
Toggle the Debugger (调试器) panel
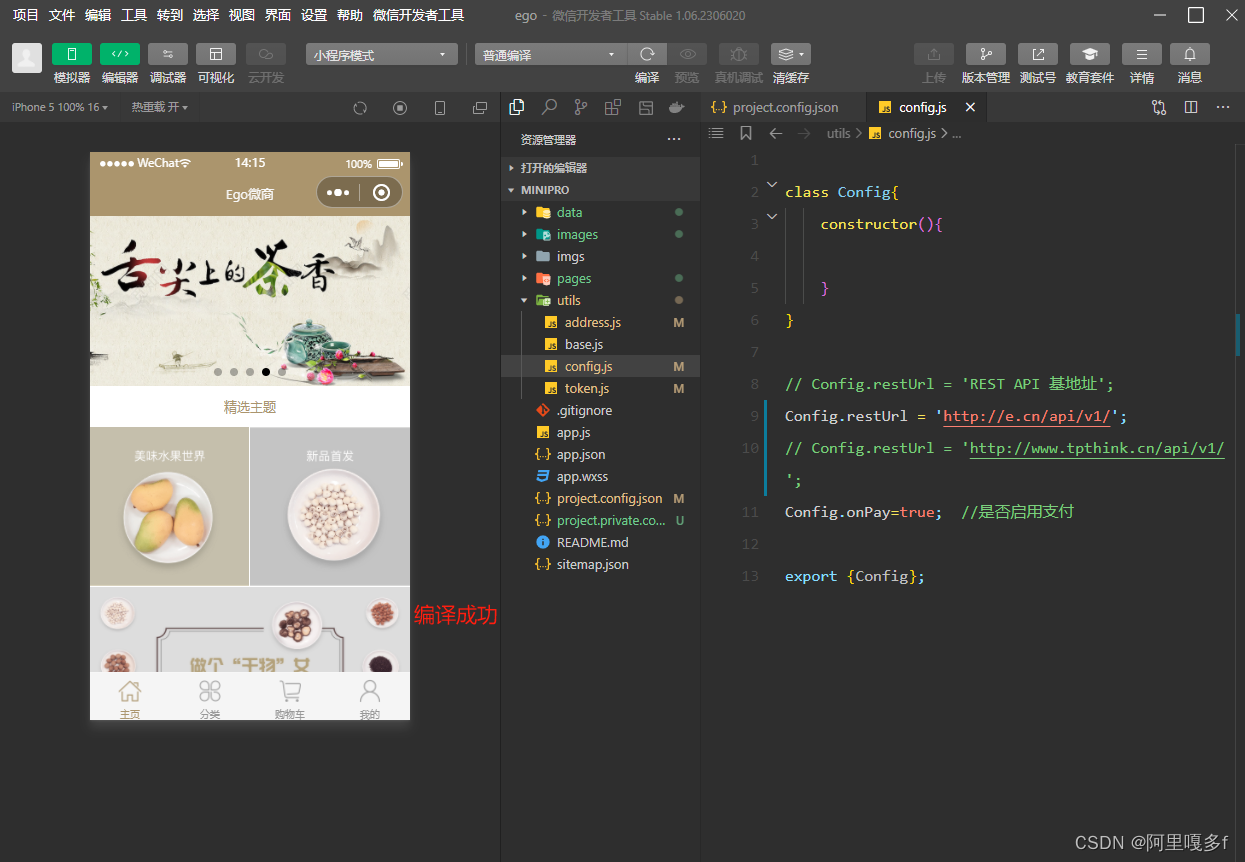167,54
